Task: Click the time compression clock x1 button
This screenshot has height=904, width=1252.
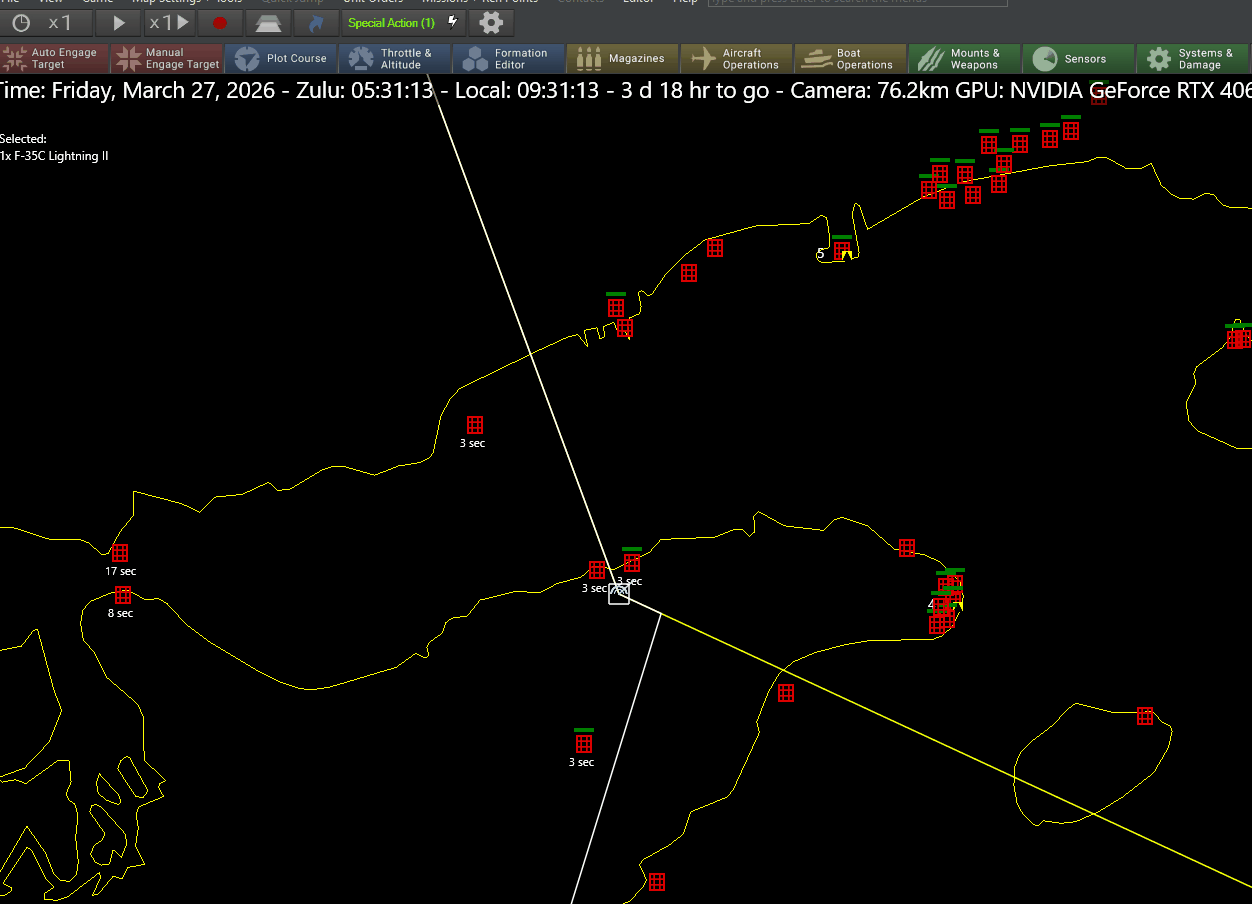Action: (45, 22)
